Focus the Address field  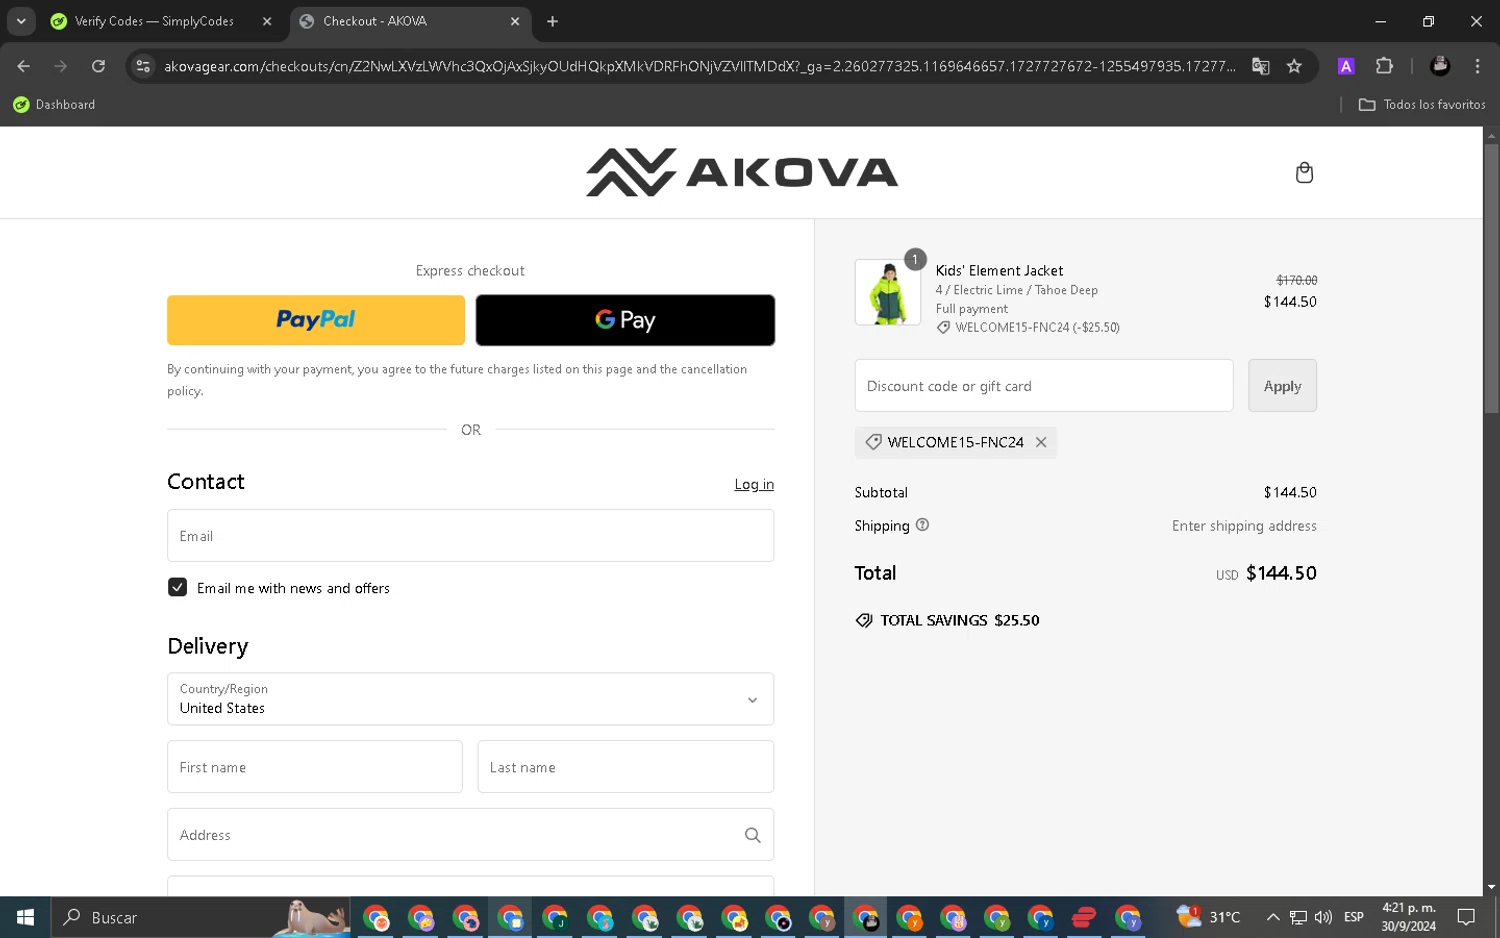click(x=470, y=835)
